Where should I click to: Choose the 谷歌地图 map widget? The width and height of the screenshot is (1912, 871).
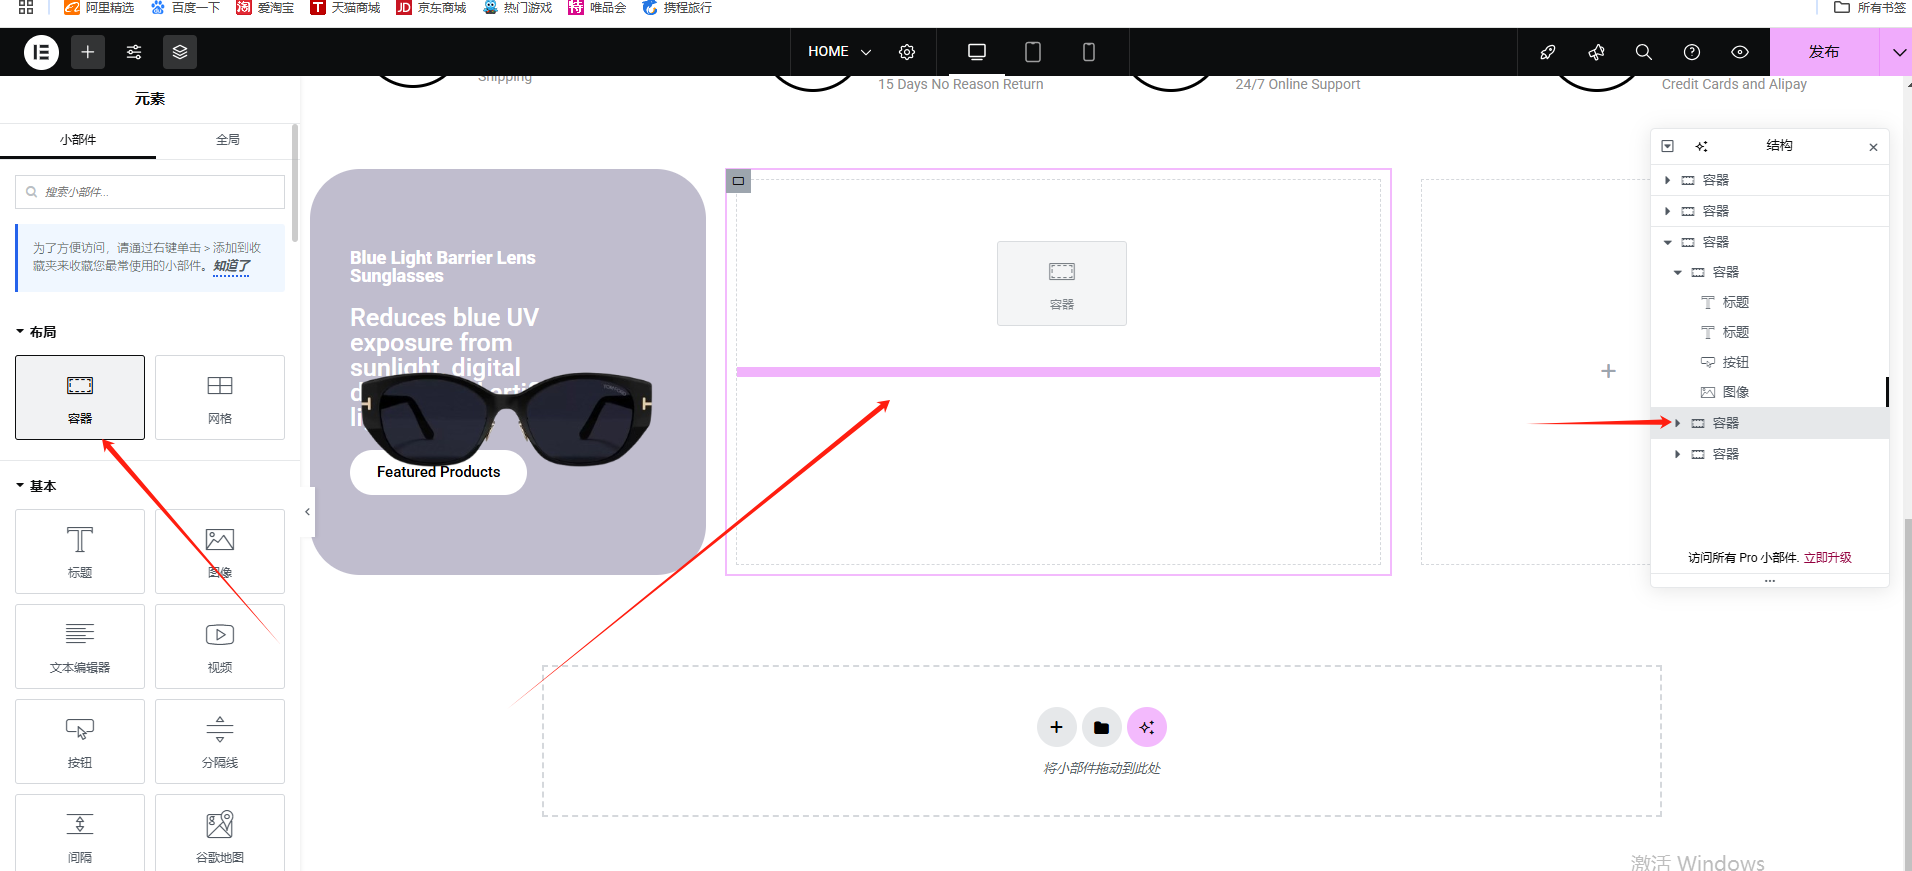(220, 836)
